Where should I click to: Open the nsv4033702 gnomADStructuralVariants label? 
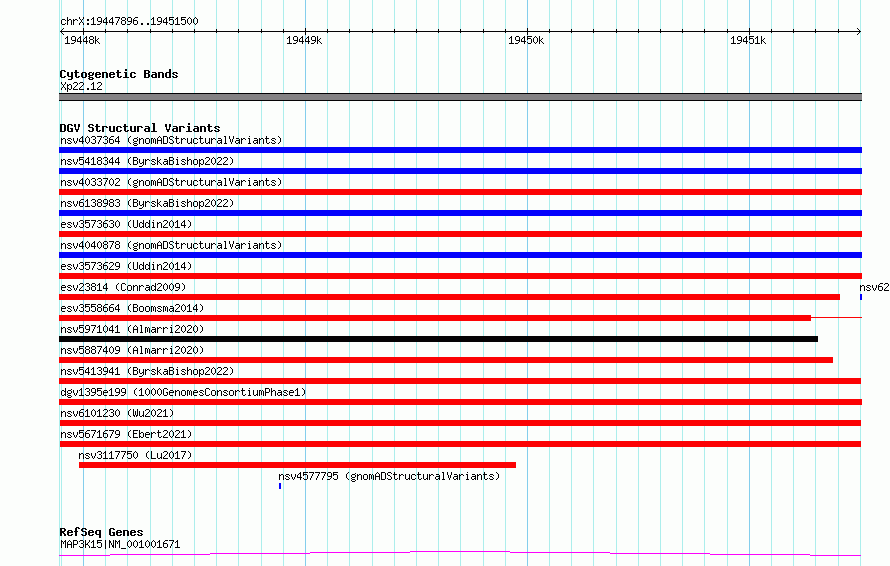(x=171, y=182)
